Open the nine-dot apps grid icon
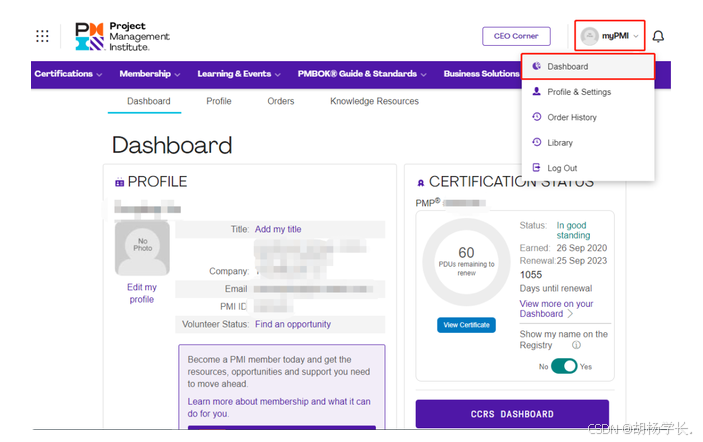This screenshot has height=442, width=703. coord(42,36)
